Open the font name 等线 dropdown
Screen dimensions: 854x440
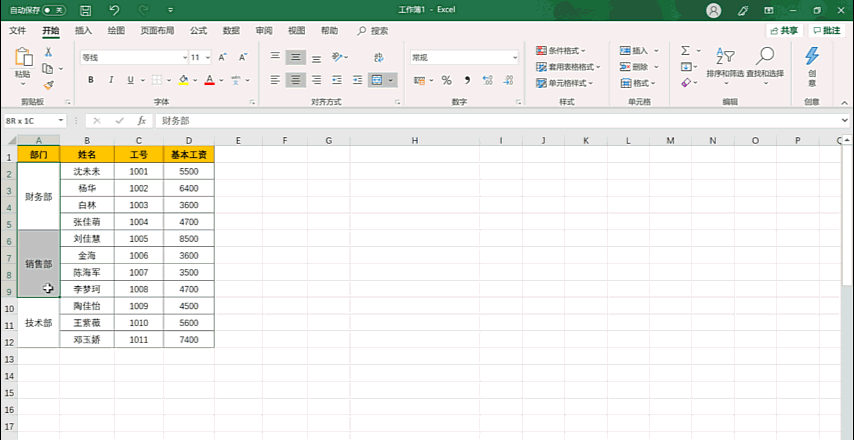coord(185,57)
